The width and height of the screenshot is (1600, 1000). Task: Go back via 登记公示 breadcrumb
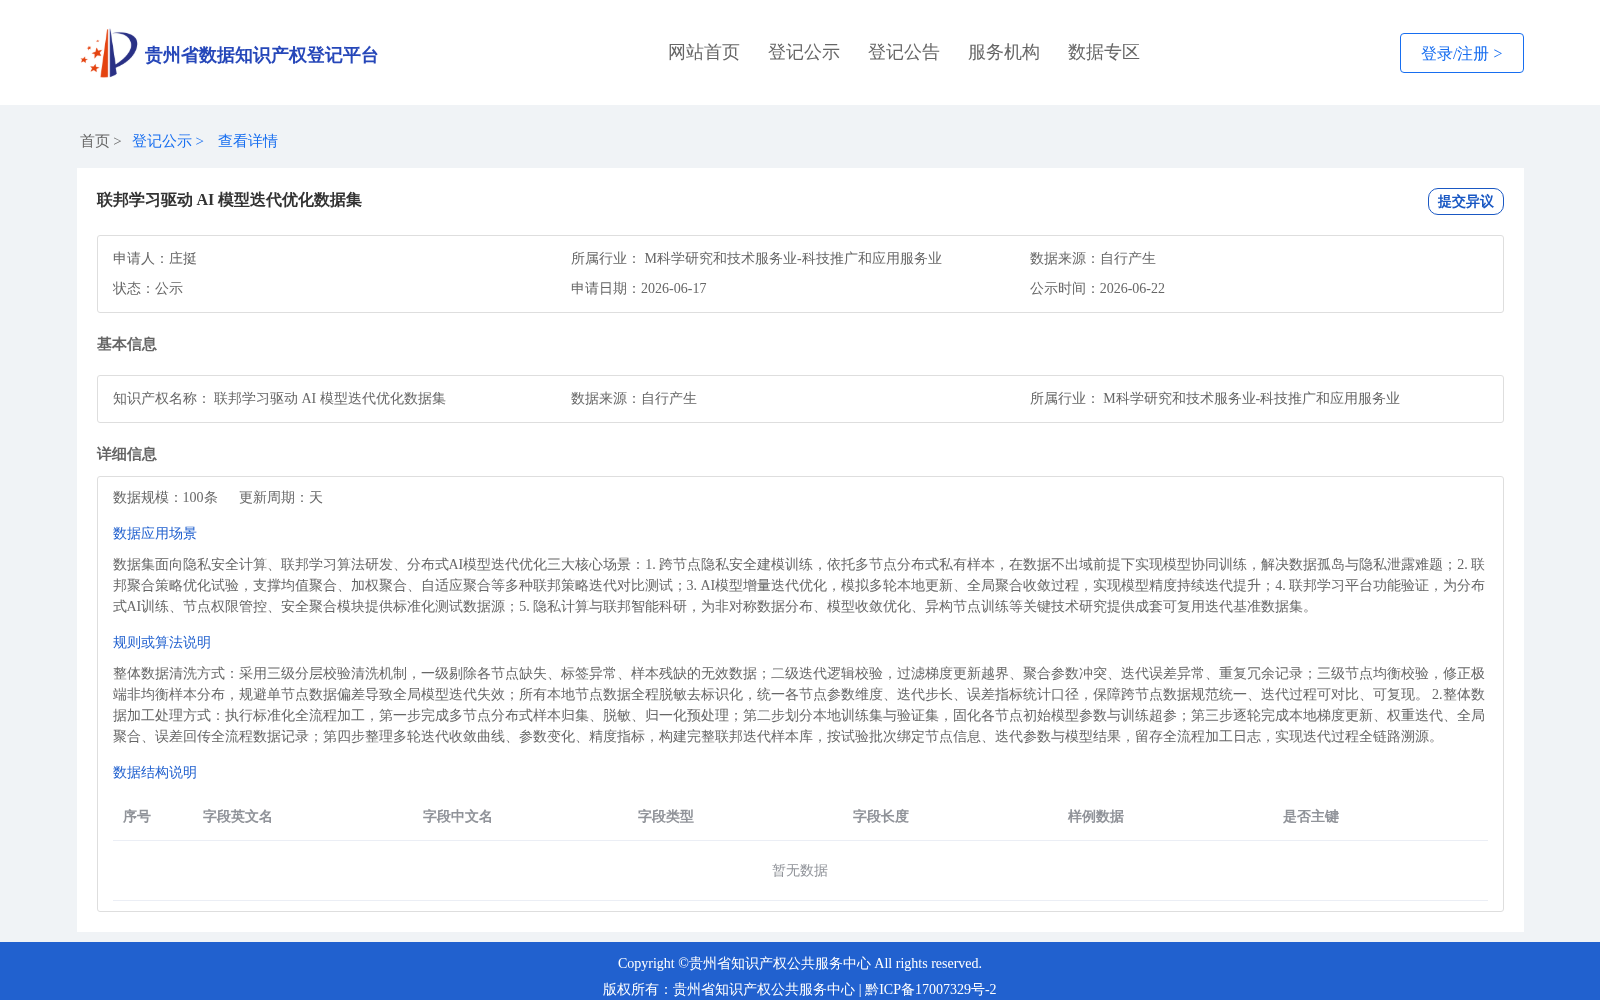click(162, 141)
